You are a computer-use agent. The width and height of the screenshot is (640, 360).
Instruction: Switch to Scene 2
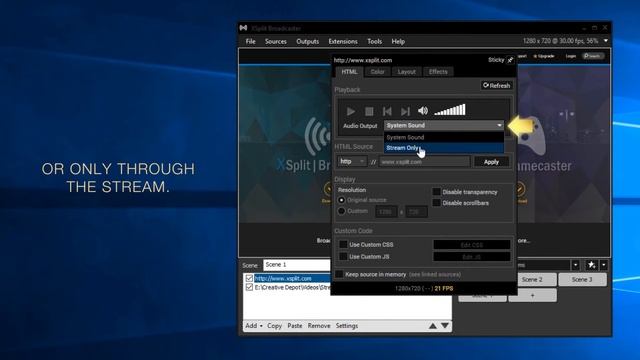click(x=532, y=280)
